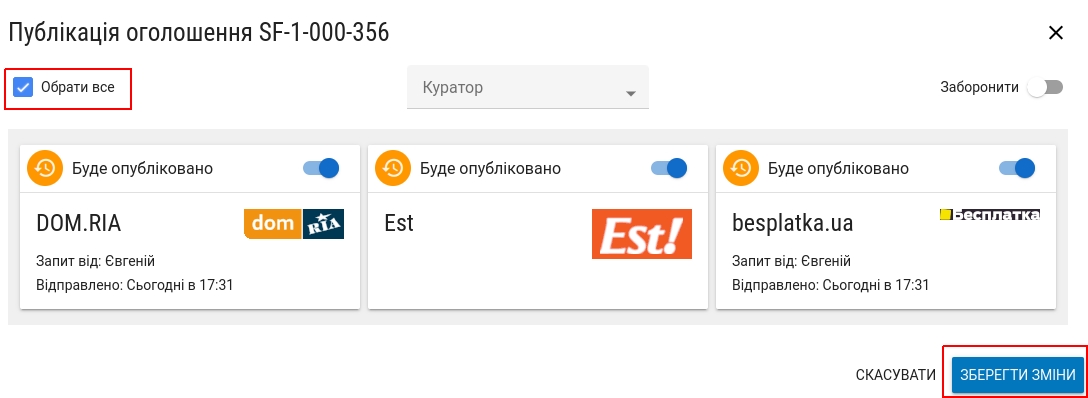
Task: Click the clock status icon on besplatka.ua card
Action: pyautogui.click(x=741, y=168)
